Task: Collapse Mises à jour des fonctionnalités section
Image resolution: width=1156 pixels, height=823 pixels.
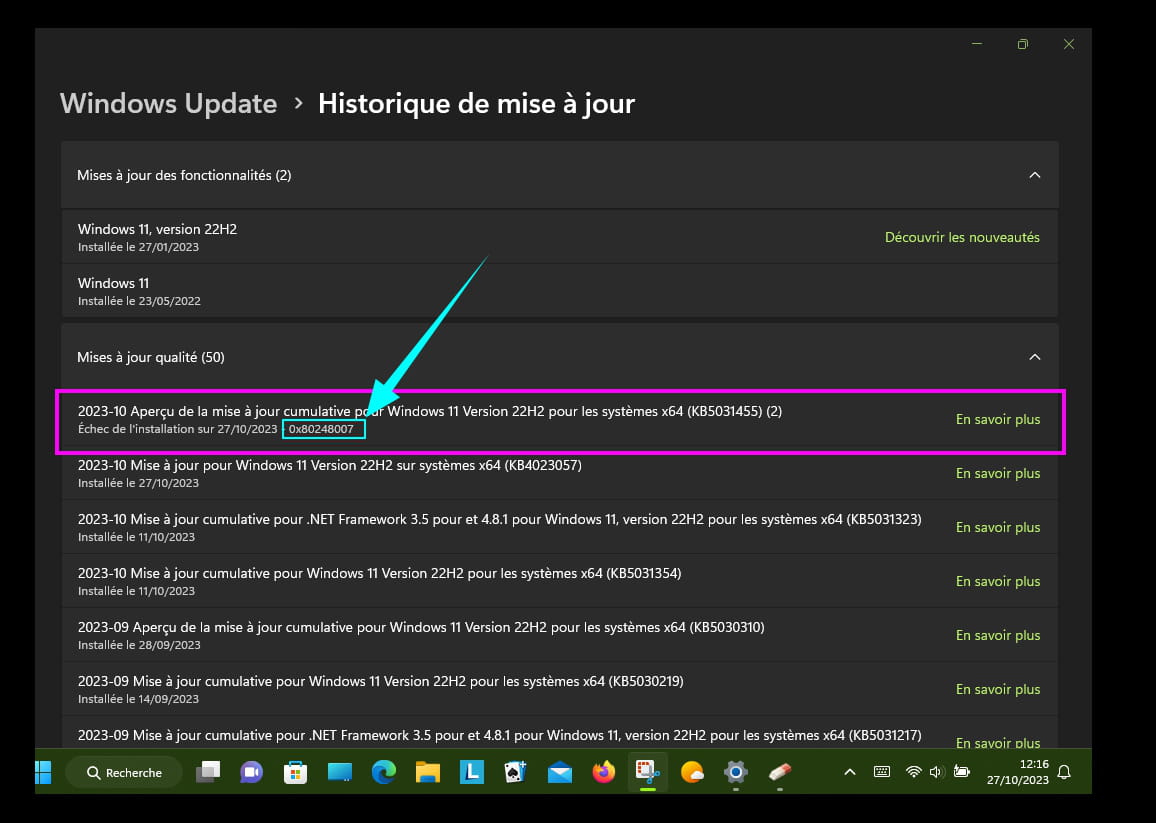Action: tap(1034, 175)
